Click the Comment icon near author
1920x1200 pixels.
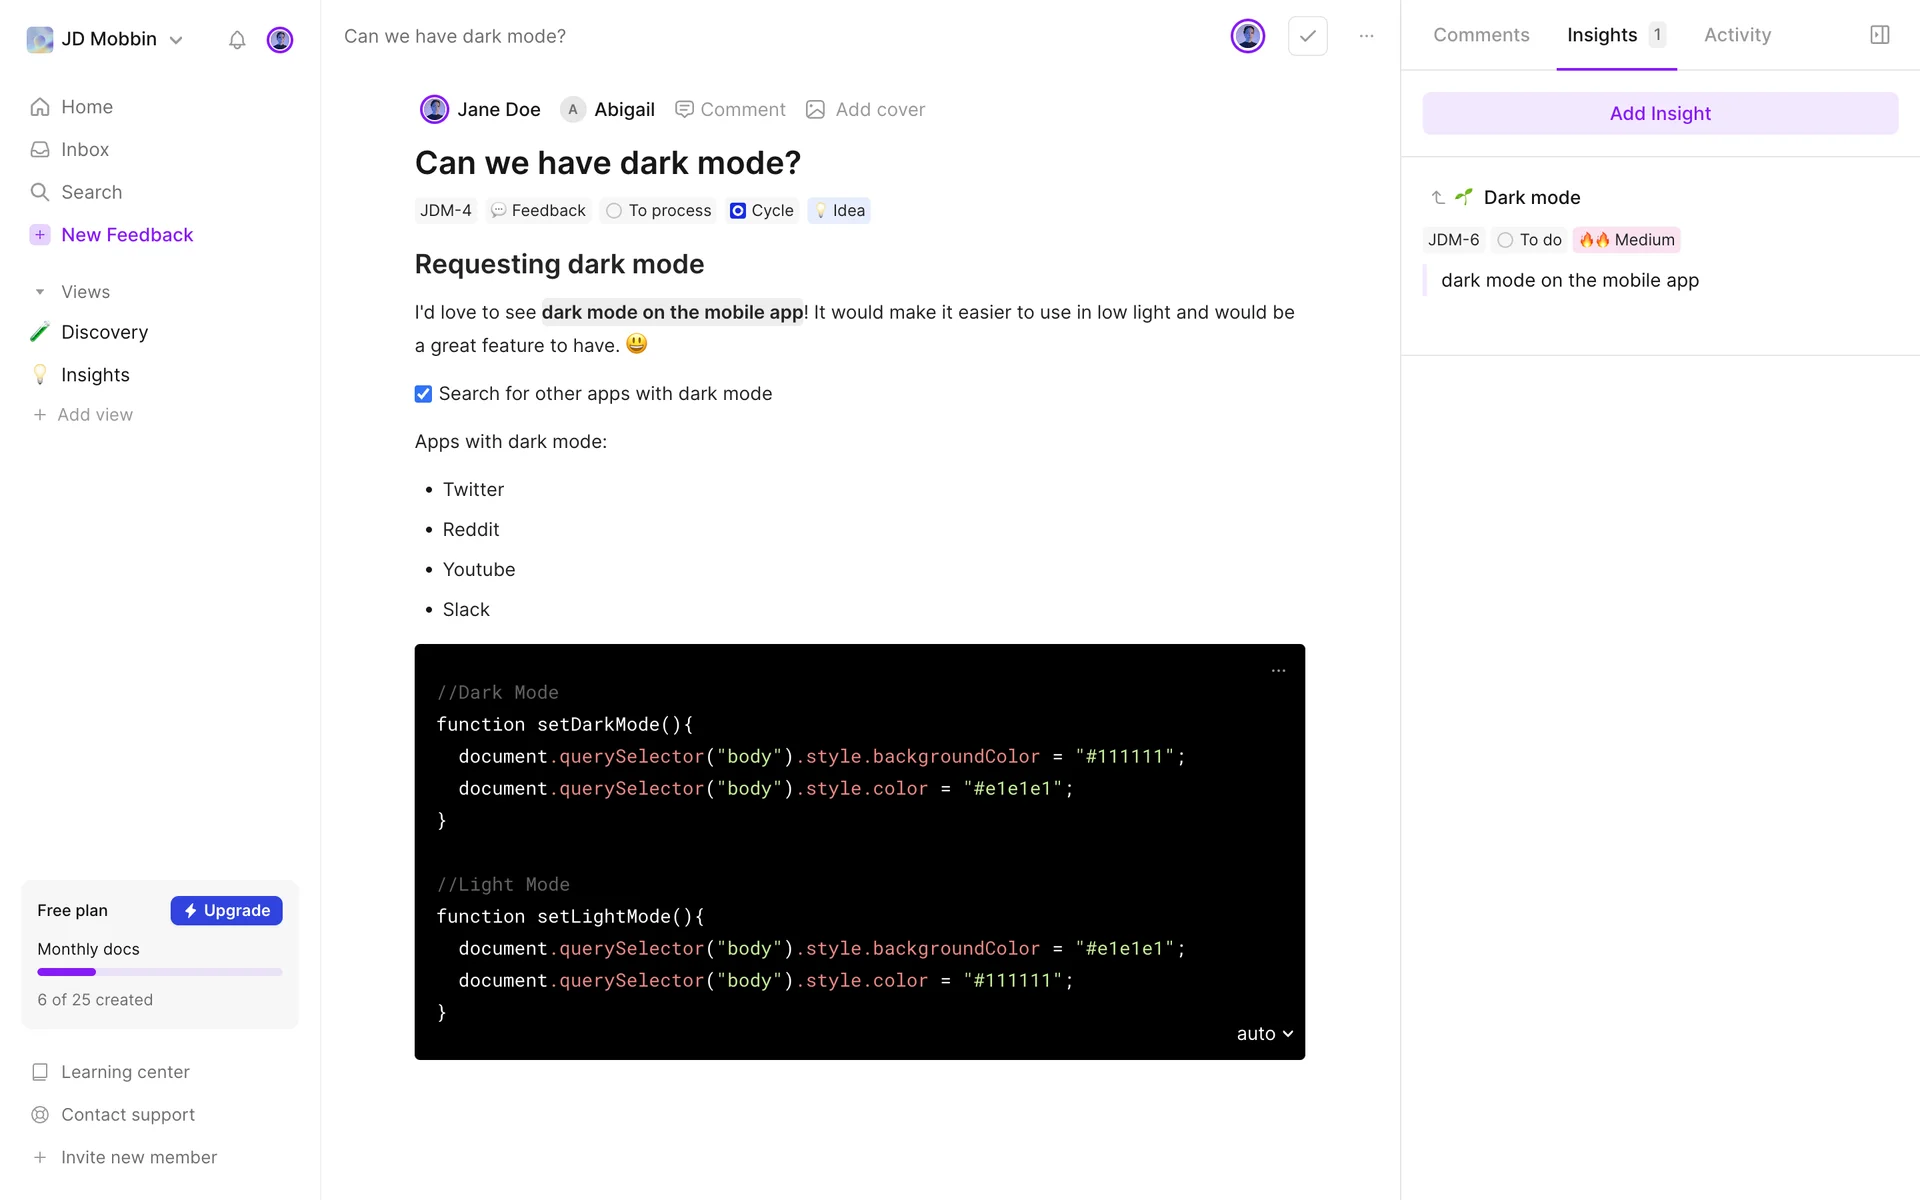click(x=684, y=109)
